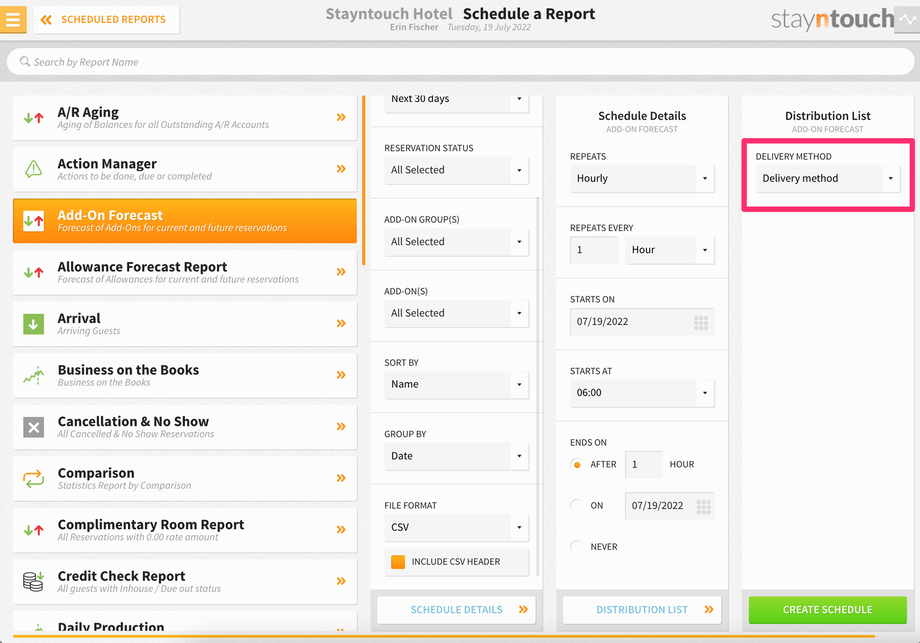The image size is (920, 643).
Task: Open Arrival report chevron arrow
Action: [x=341, y=323]
